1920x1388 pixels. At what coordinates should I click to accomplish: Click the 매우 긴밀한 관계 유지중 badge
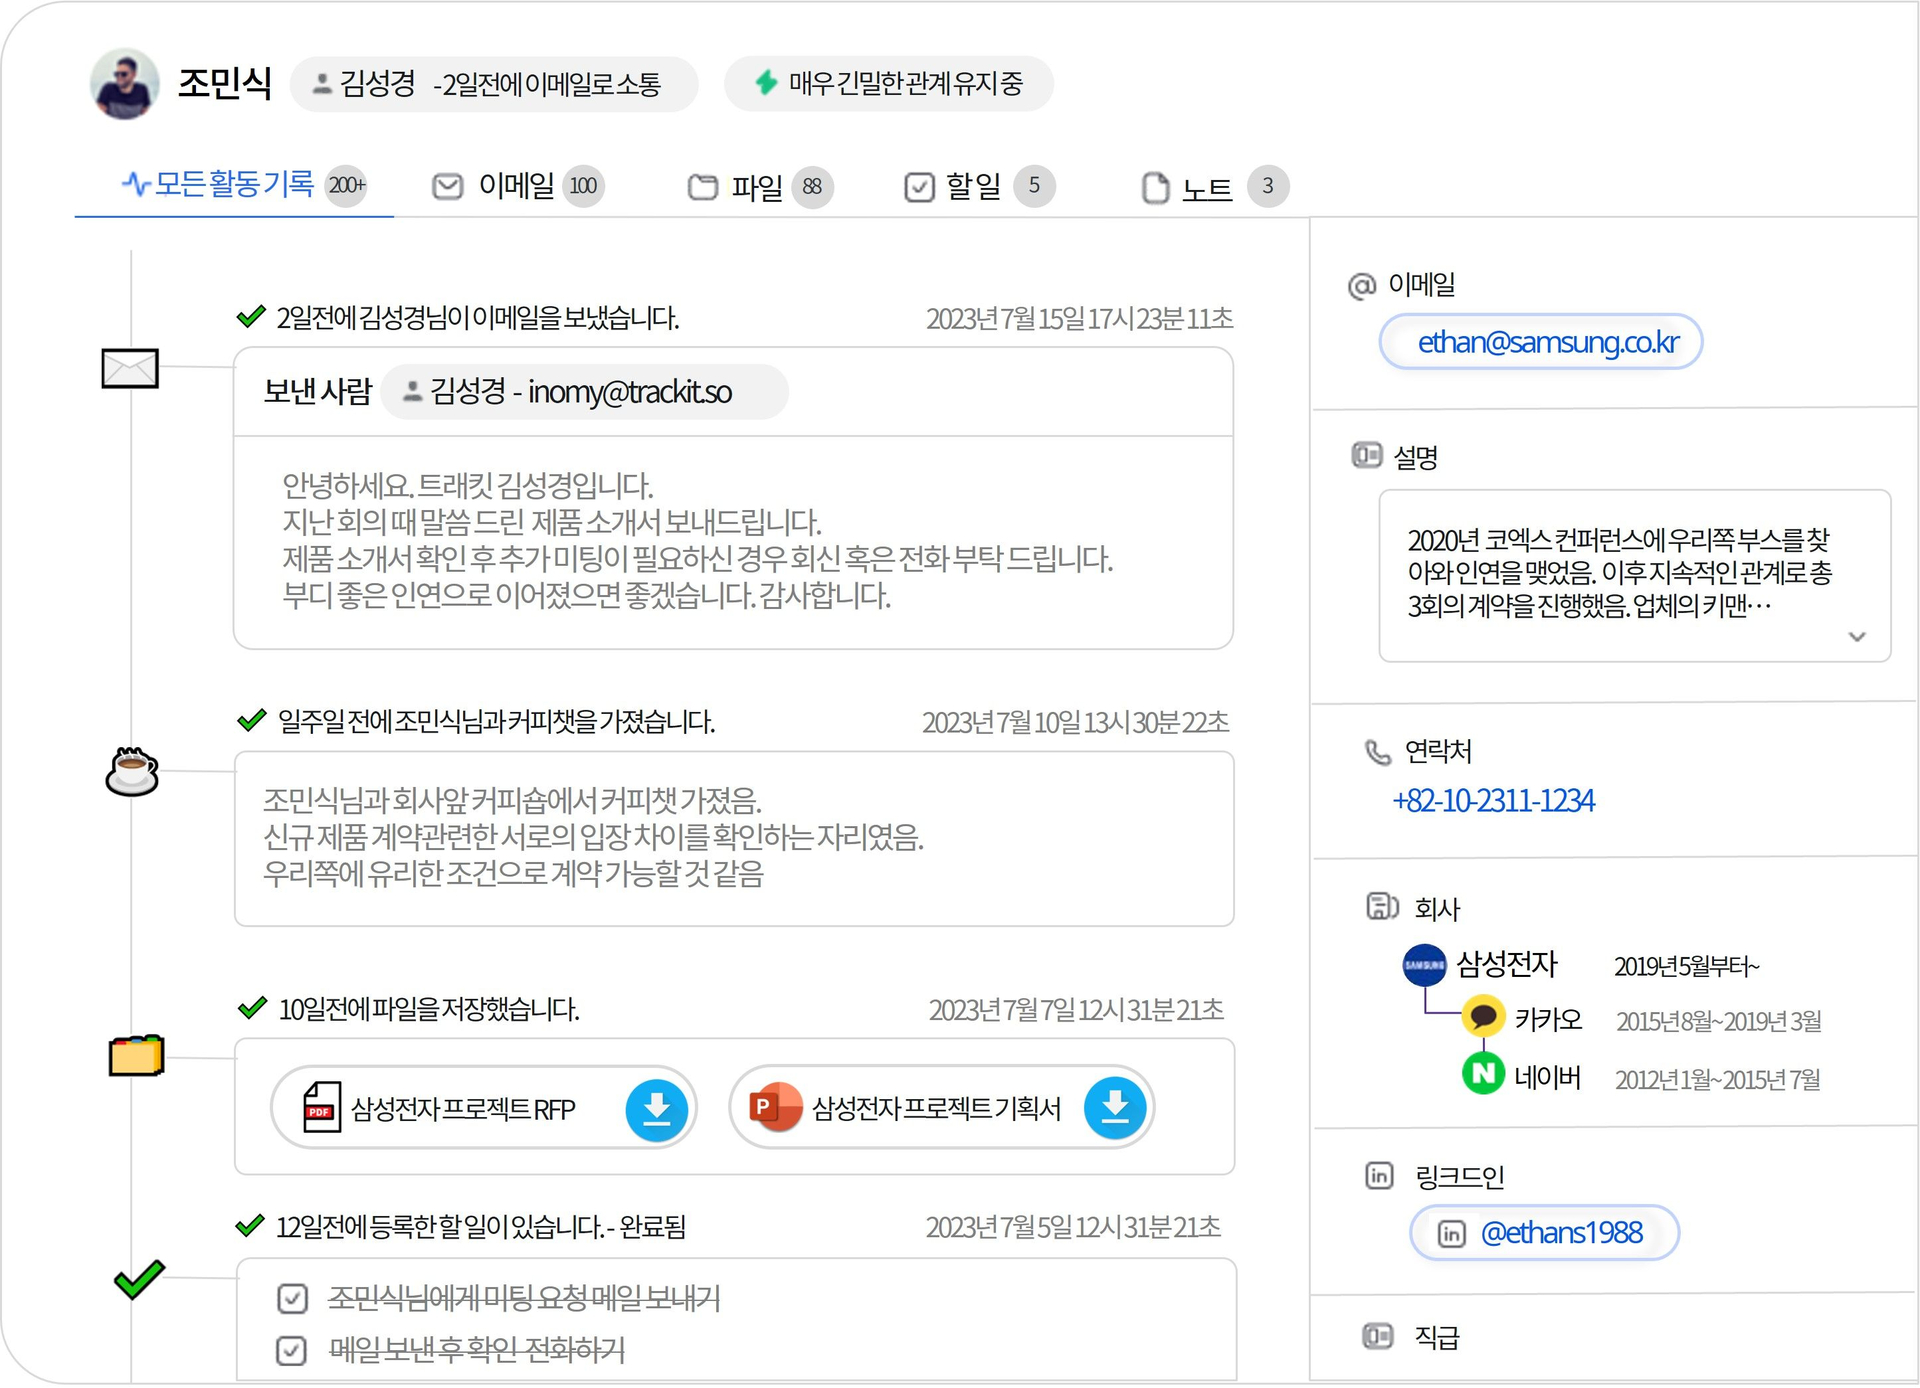click(888, 83)
